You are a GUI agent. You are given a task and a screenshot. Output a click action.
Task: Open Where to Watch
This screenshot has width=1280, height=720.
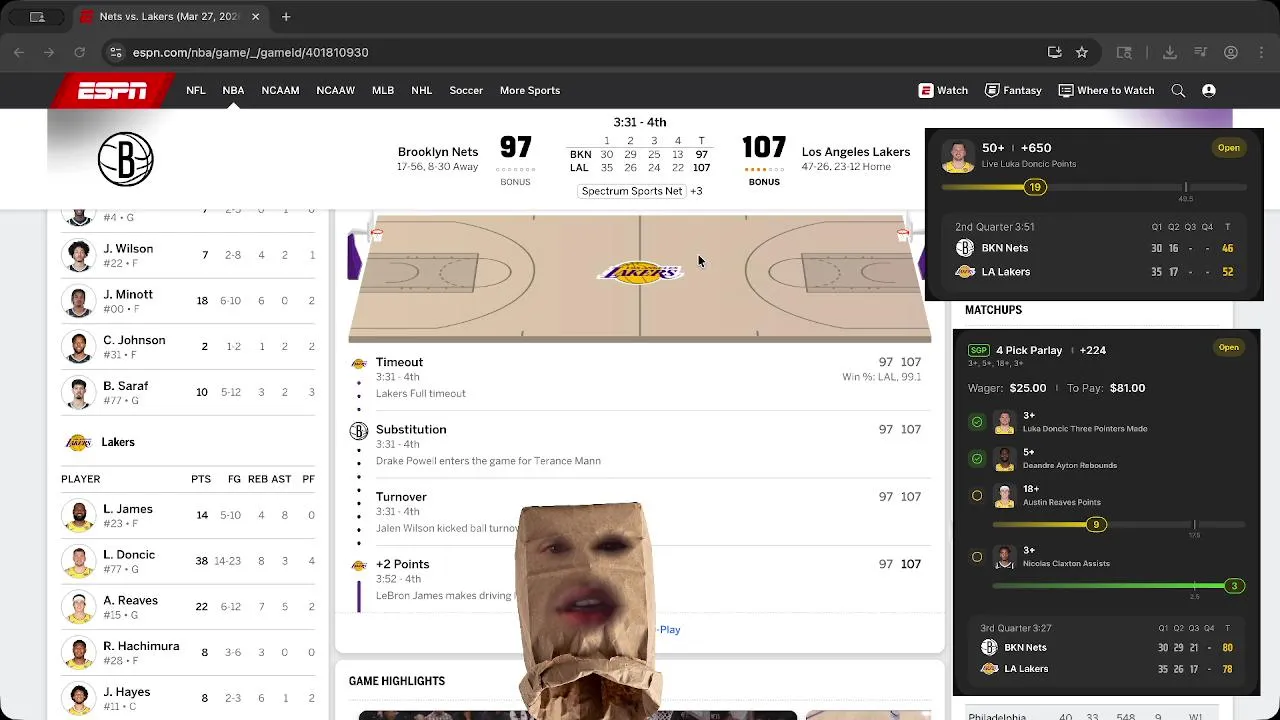coord(1106,90)
